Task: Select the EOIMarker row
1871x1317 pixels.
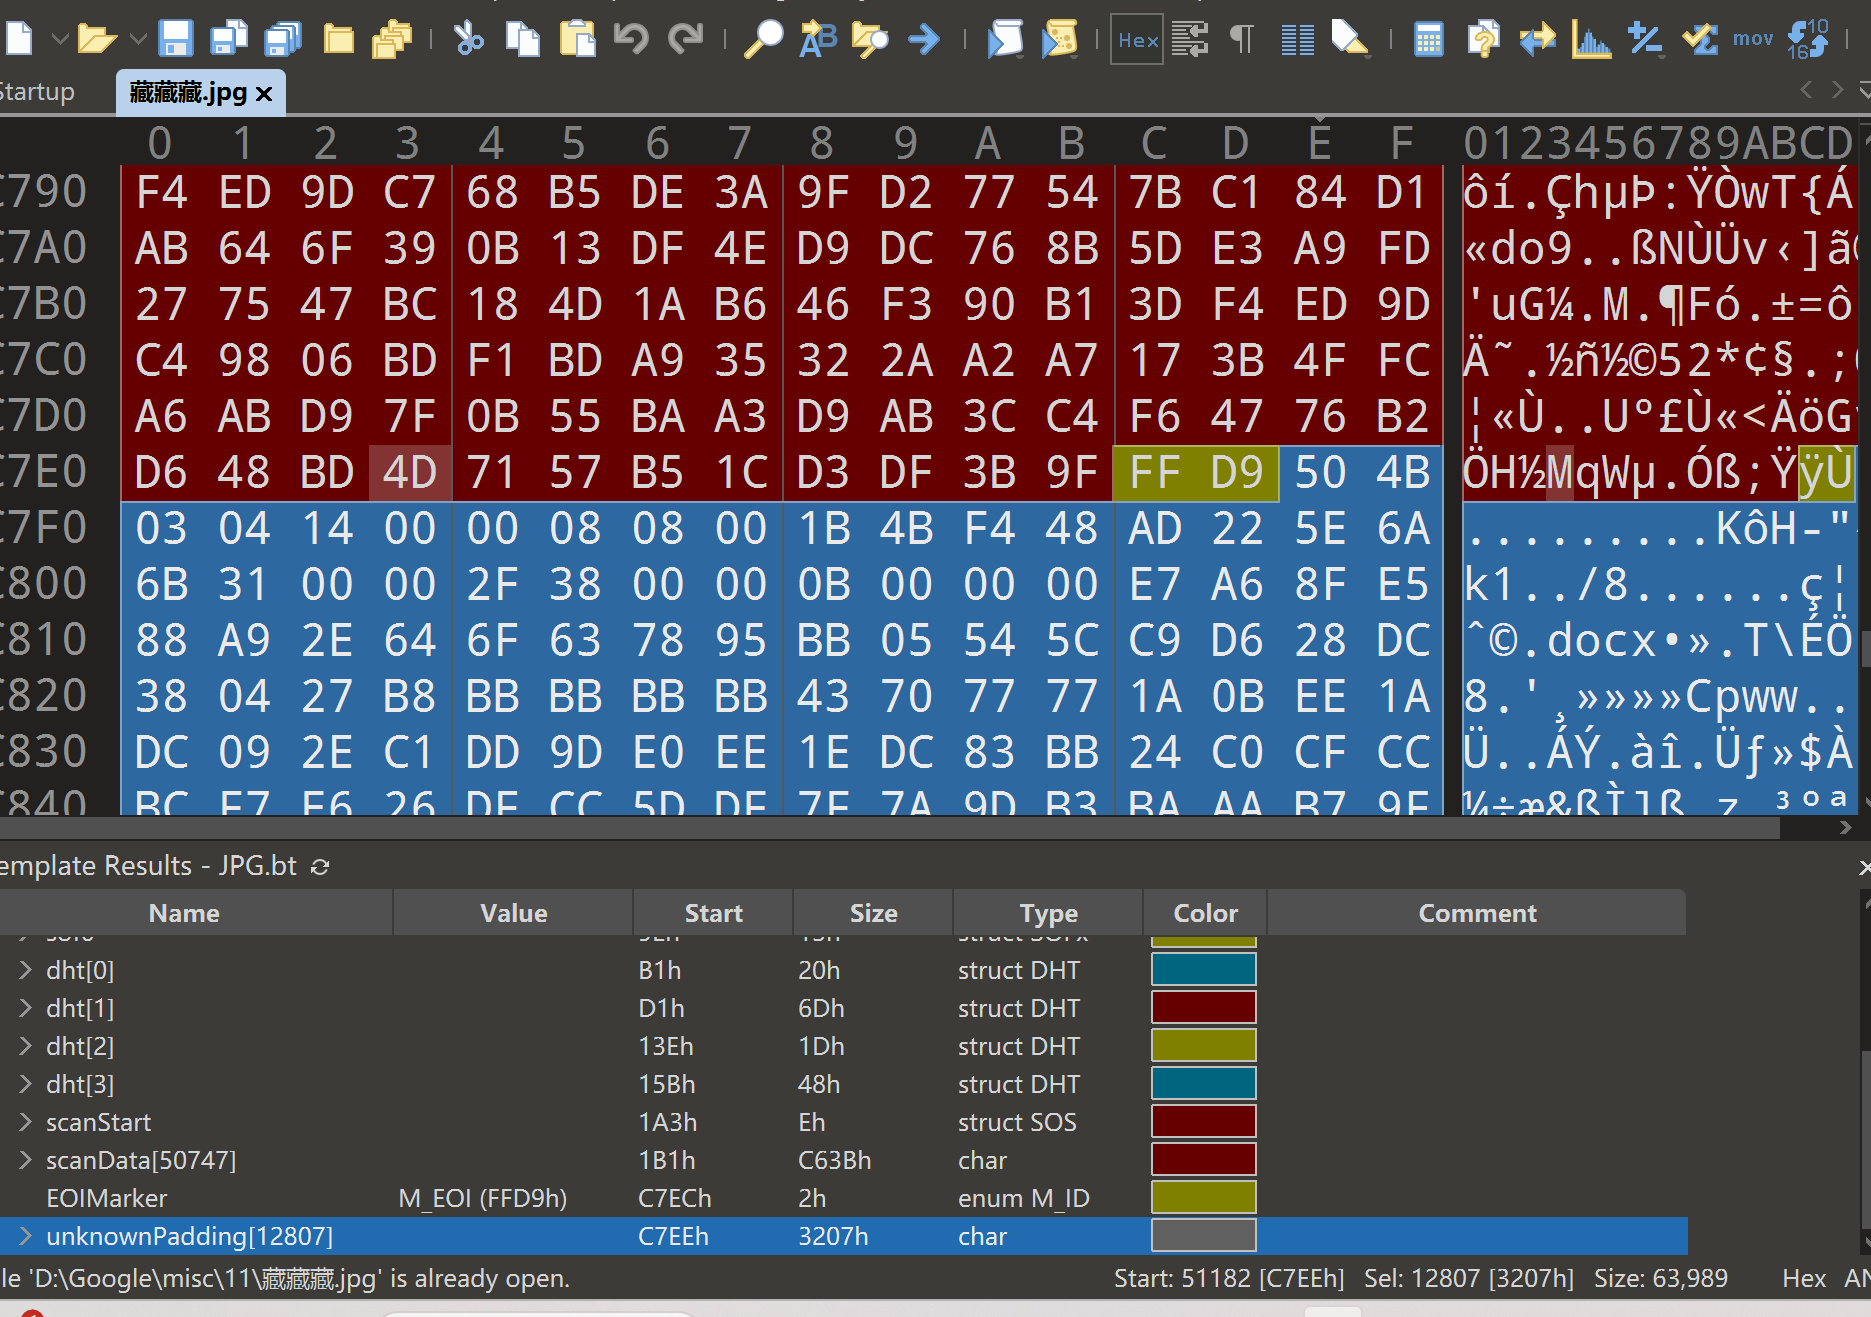Action: [843, 1198]
